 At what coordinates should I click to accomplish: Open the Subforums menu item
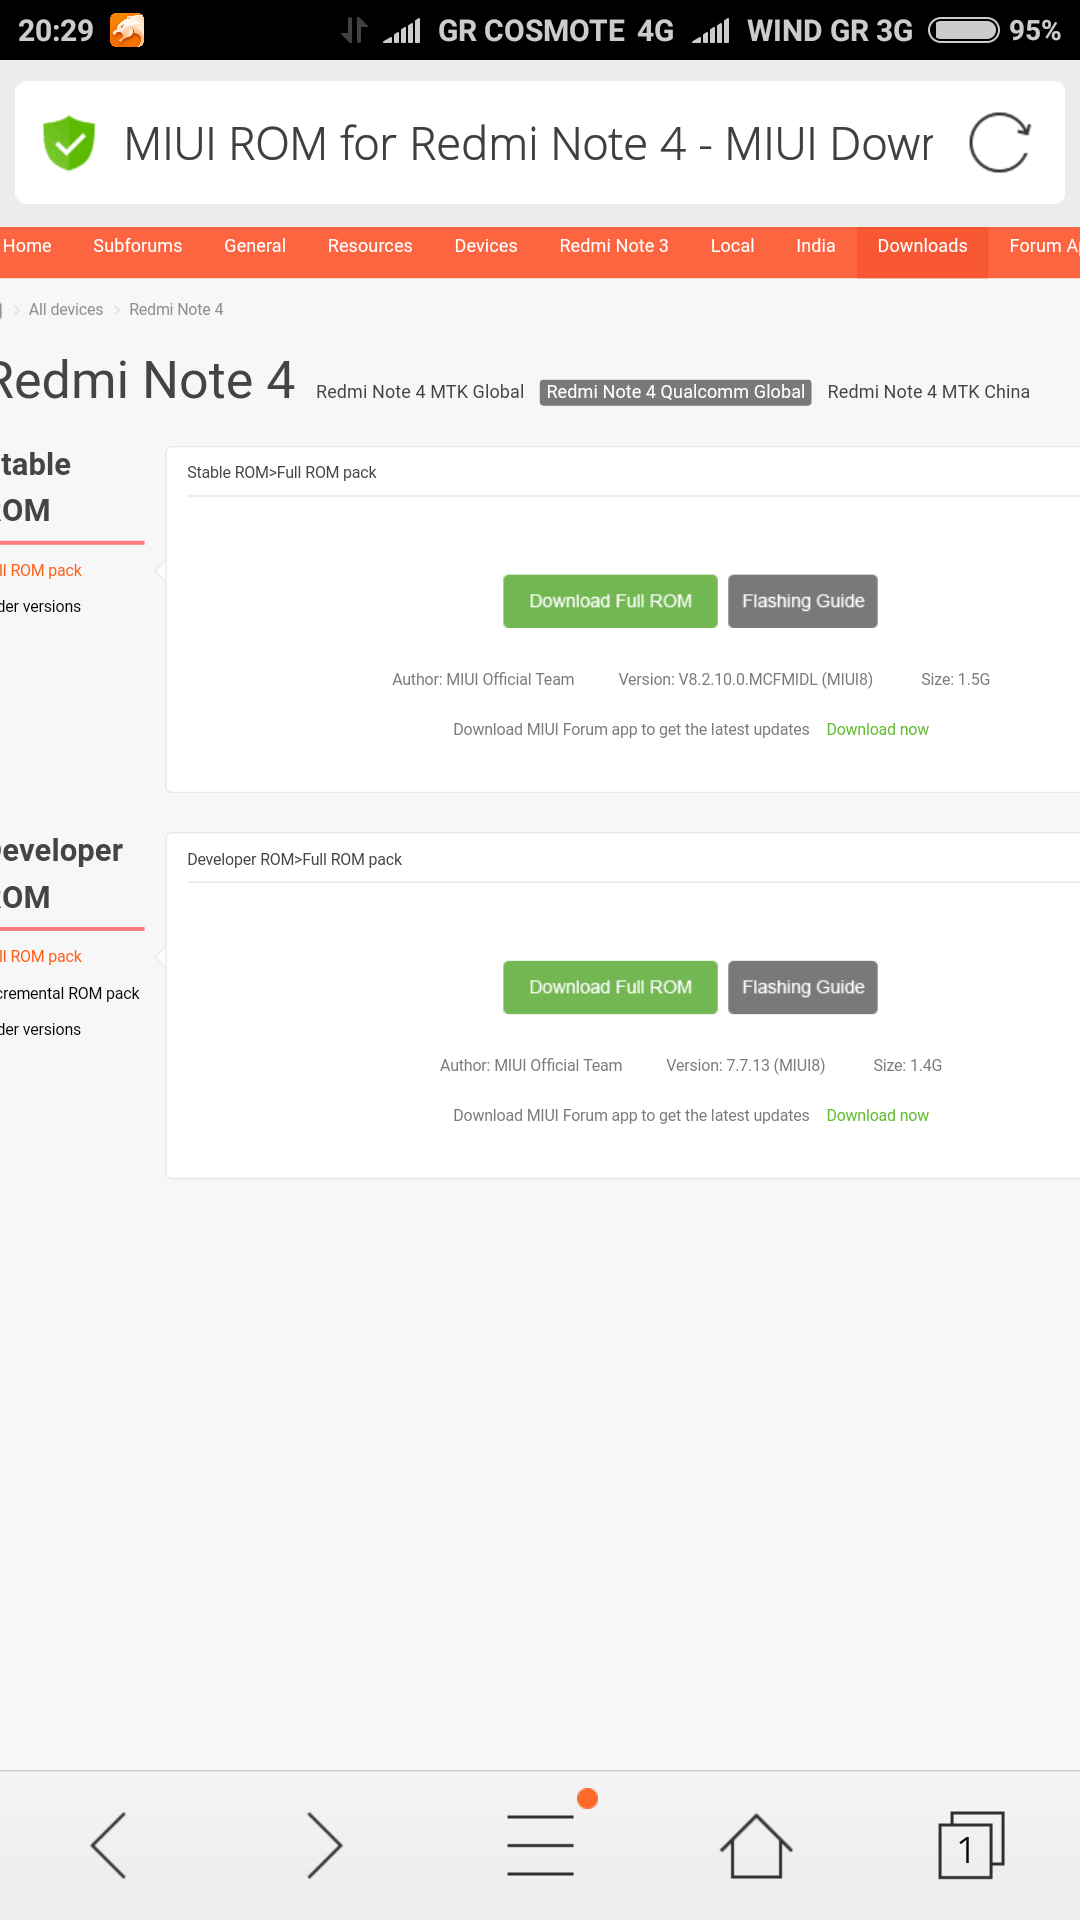pyautogui.click(x=138, y=246)
